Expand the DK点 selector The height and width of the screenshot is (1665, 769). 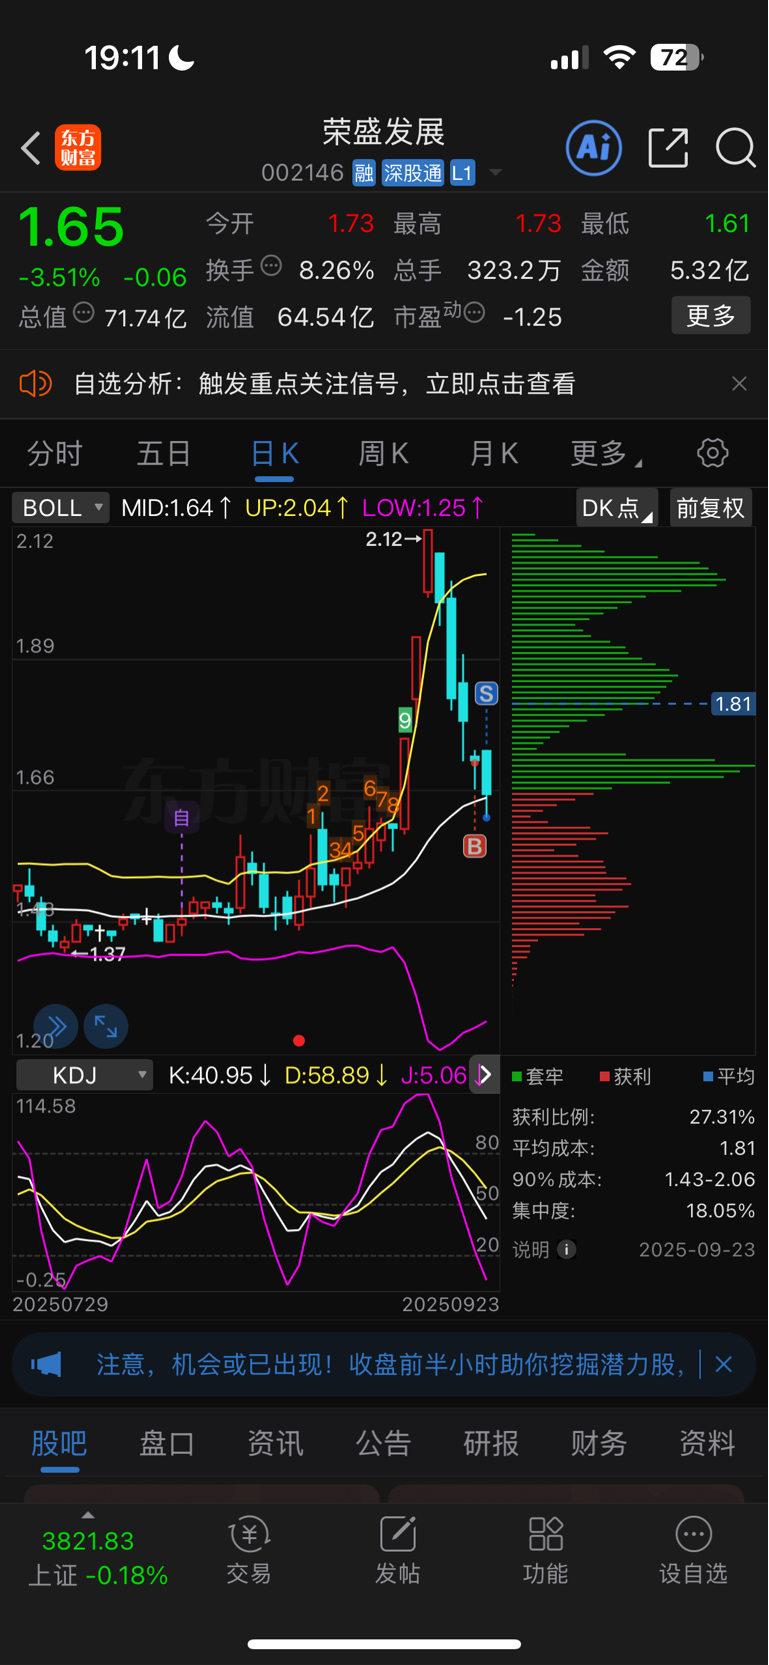pyautogui.click(x=617, y=508)
